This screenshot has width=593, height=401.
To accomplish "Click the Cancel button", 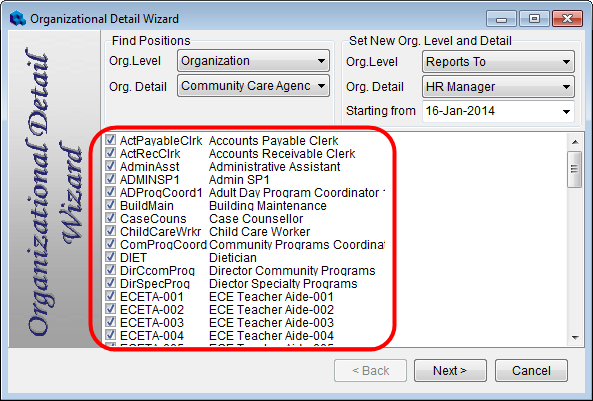I will 531,371.
